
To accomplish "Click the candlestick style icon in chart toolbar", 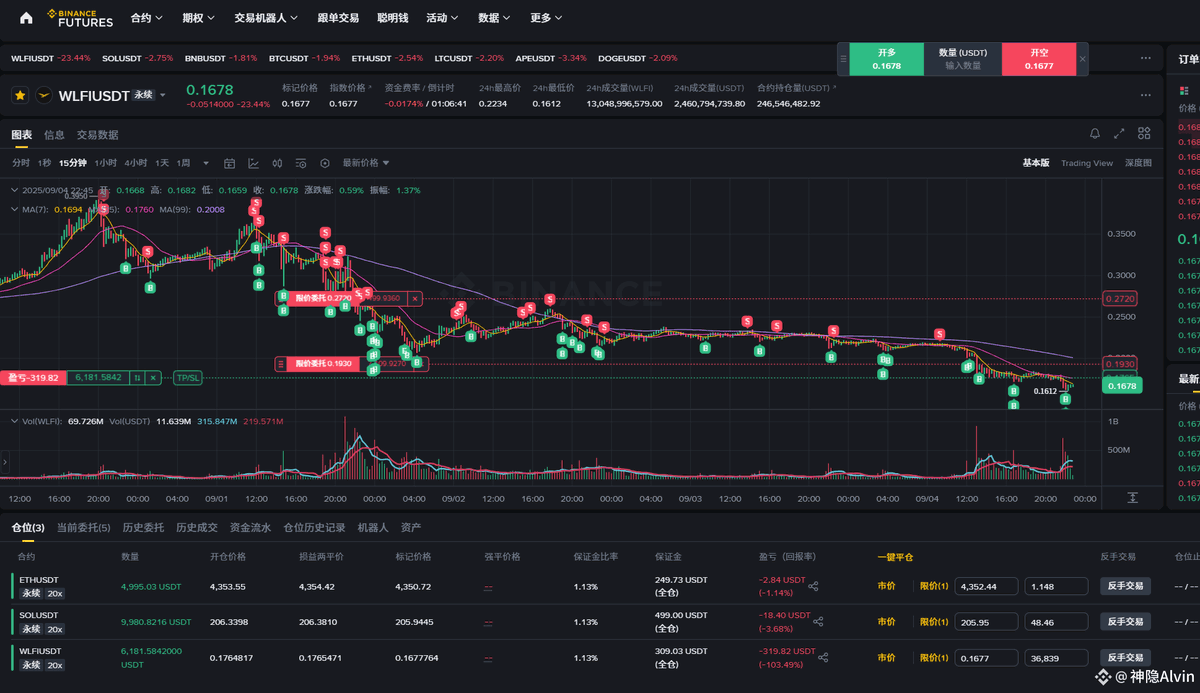I will (x=277, y=163).
